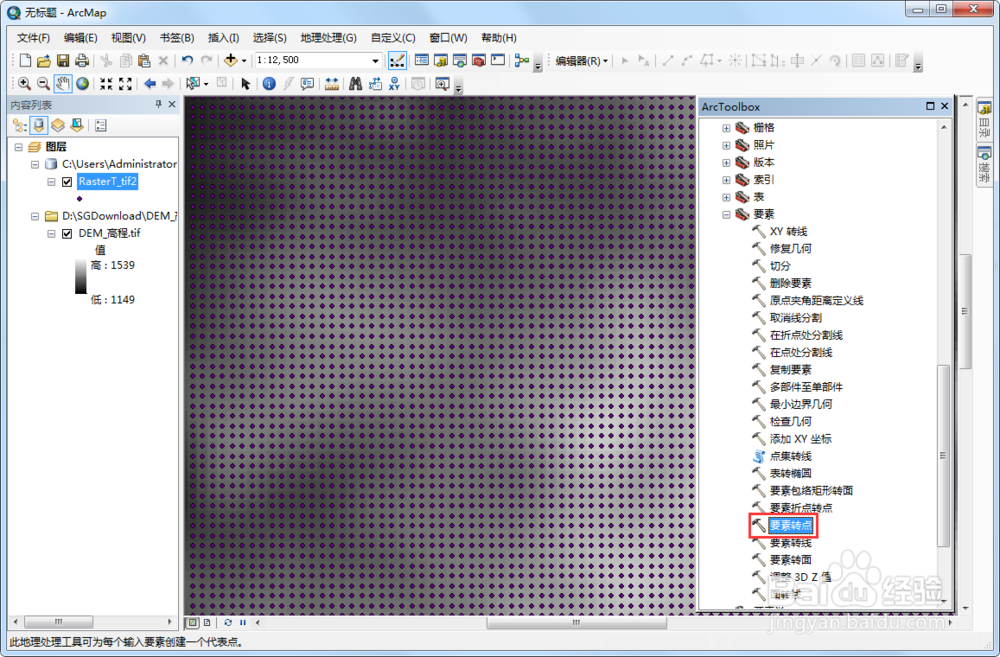The height and width of the screenshot is (657, 1000).
Task: Open the 编辑(E) menu
Action: point(80,38)
